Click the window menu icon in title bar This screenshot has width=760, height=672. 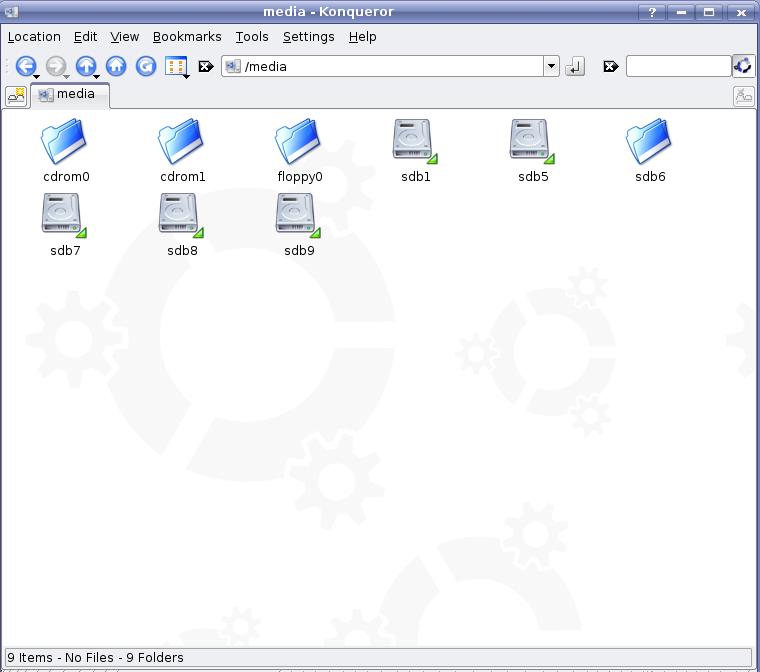coord(11,12)
